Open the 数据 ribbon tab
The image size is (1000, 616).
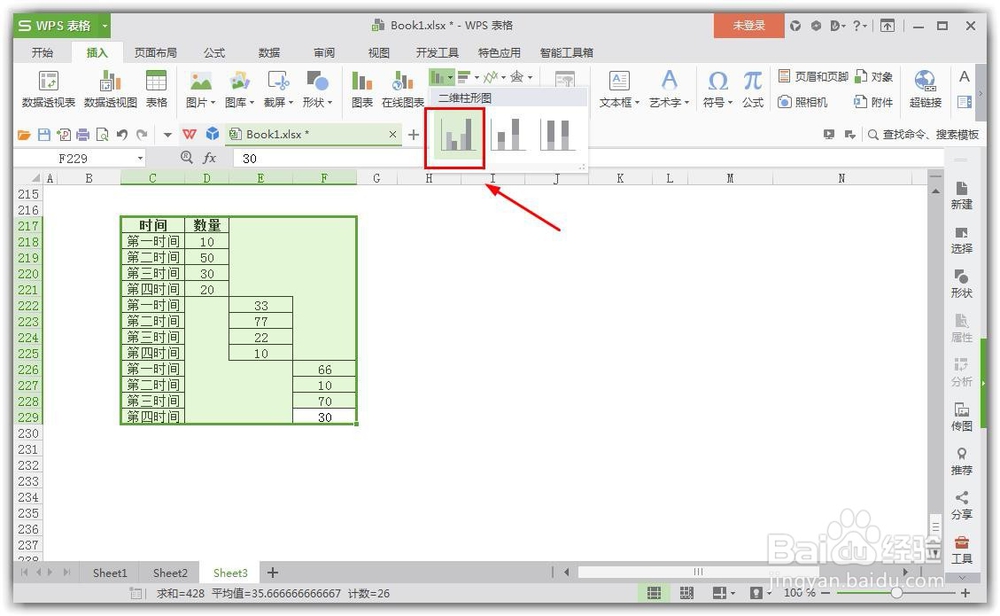tap(269, 53)
